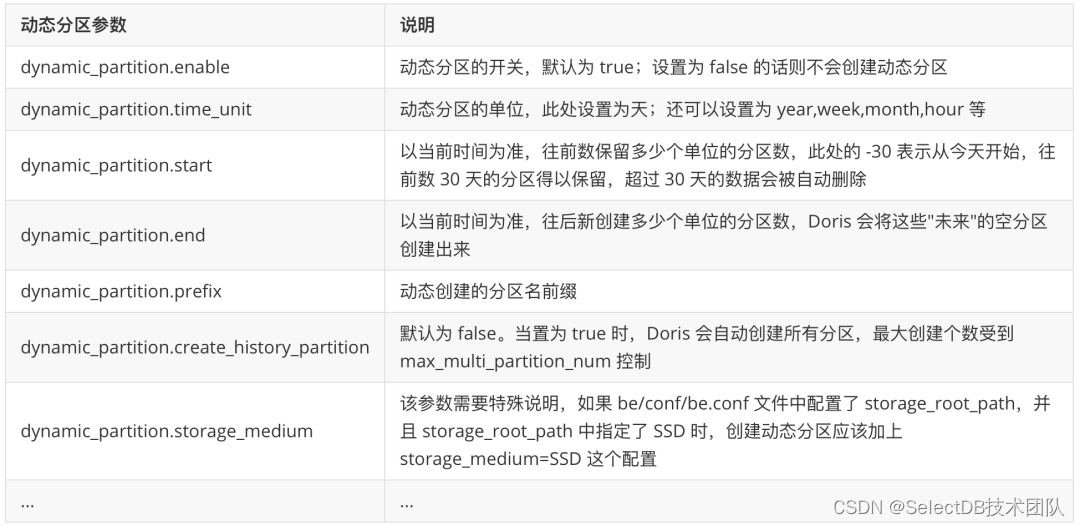Click the 动态创建的分区名前缀 description cell
The width and height of the screenshot is (1080, 526).
tap(486, 291)
